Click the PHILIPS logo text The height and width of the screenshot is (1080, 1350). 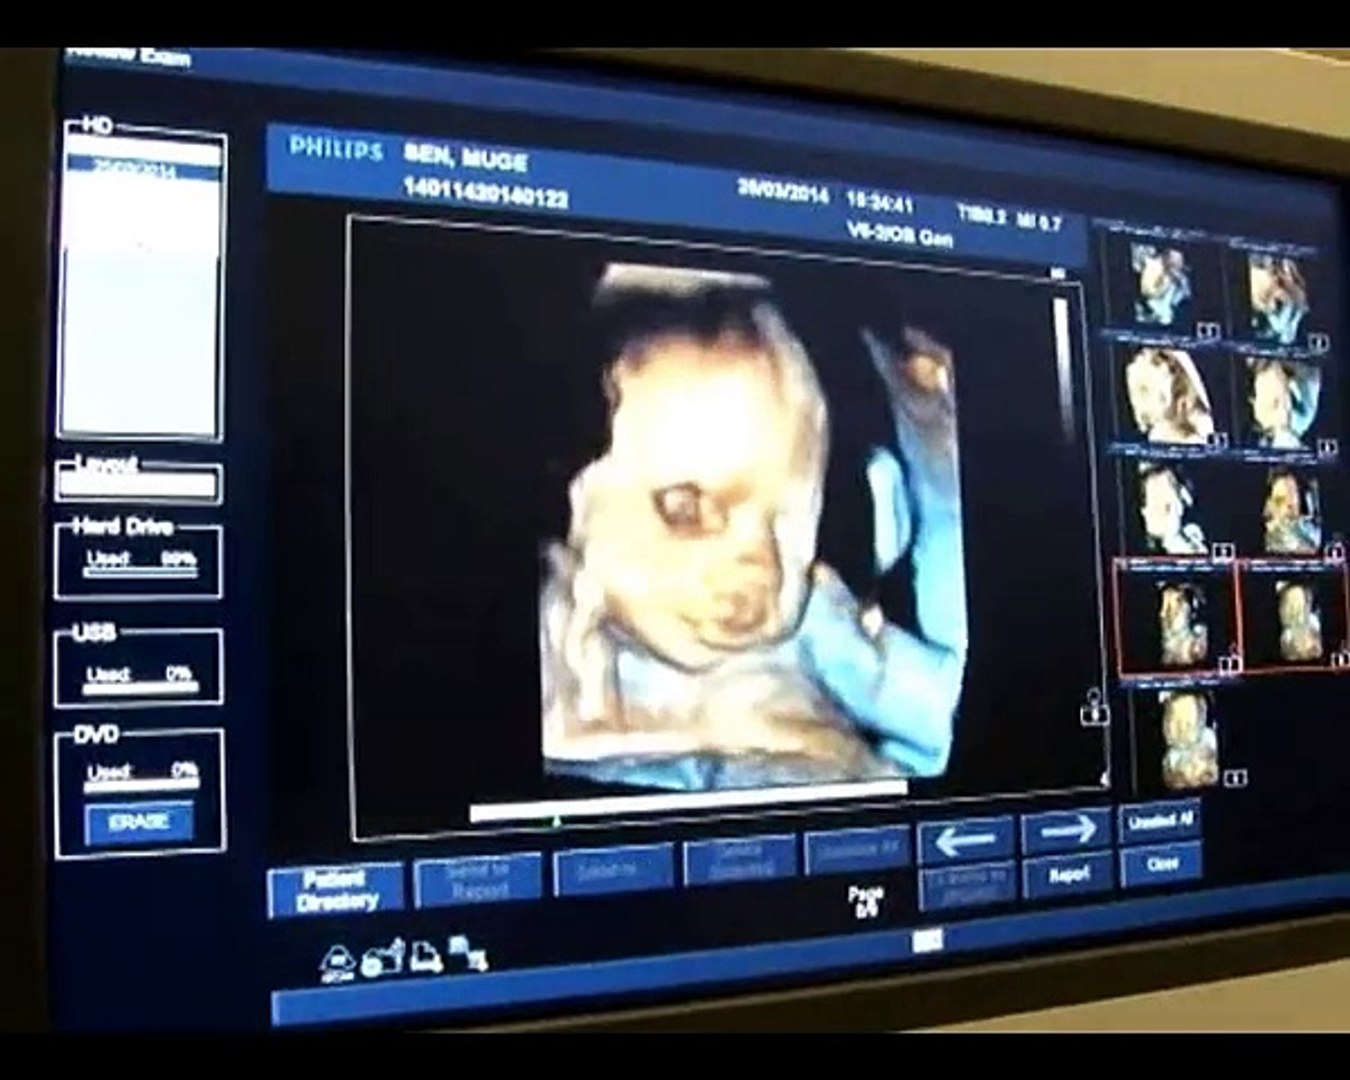(336, 148)
